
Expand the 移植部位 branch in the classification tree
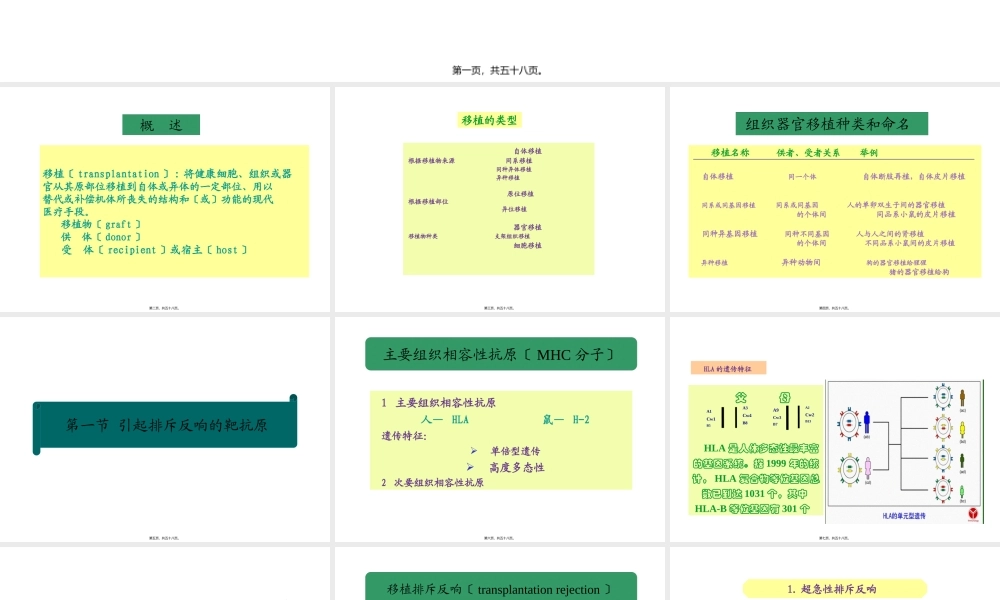pos(428,201)
